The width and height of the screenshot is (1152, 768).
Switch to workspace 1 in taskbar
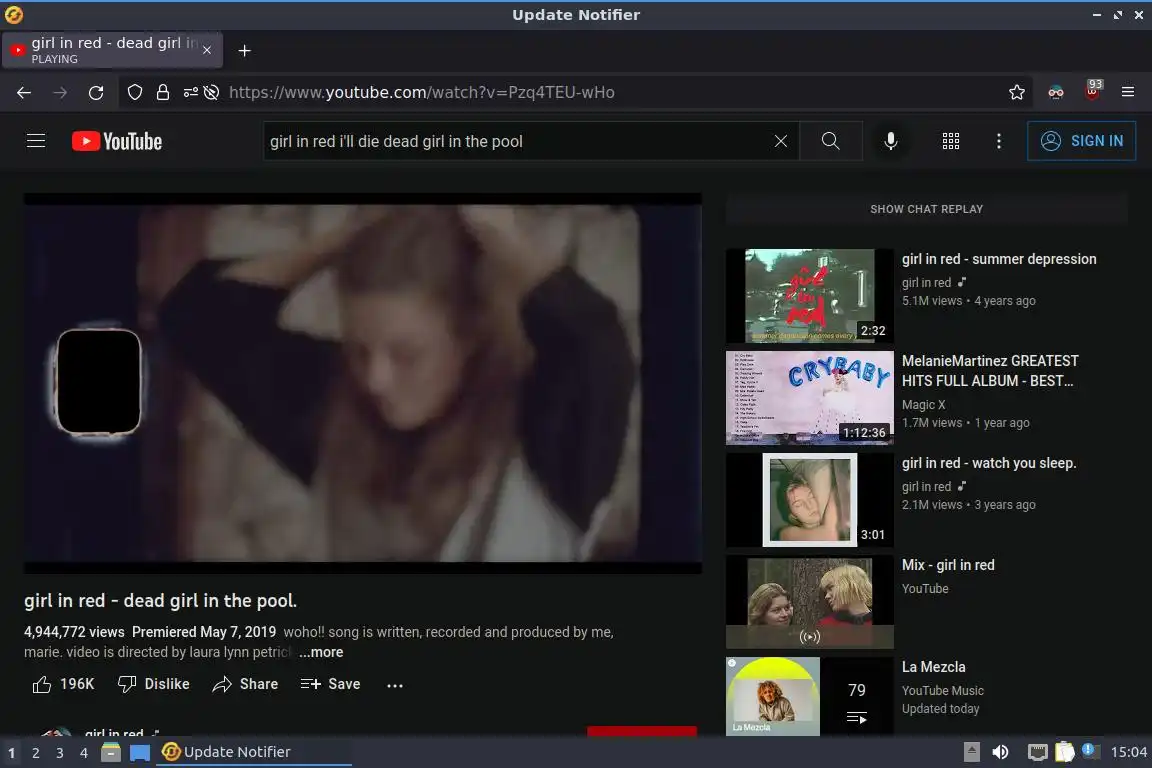12,753
